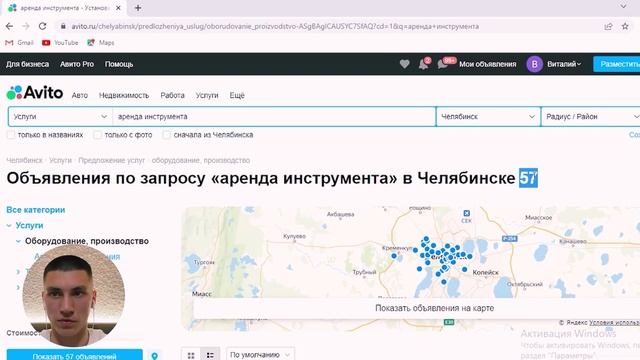
Task: Click the highlighted result count '57'
Action: [x=528, y=178]
